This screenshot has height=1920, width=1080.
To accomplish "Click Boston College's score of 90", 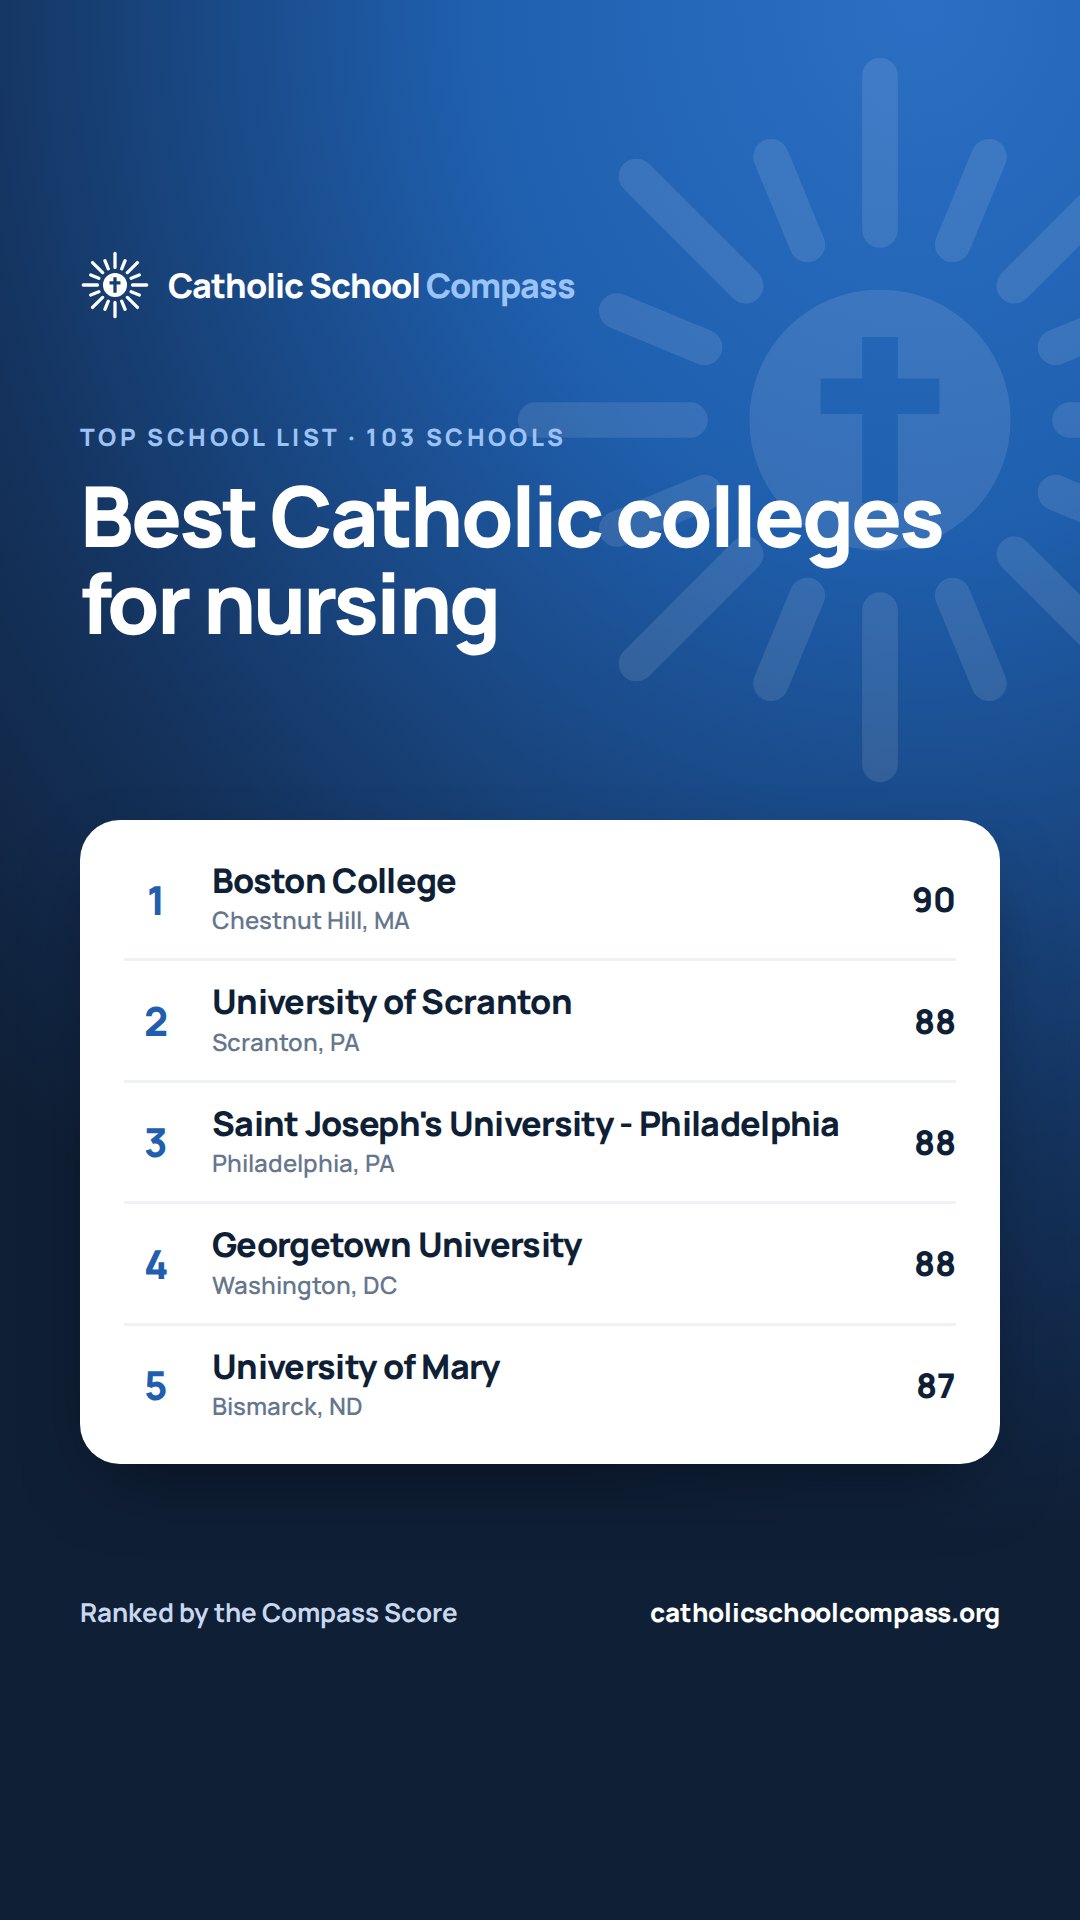I will (x=934, y=900).
